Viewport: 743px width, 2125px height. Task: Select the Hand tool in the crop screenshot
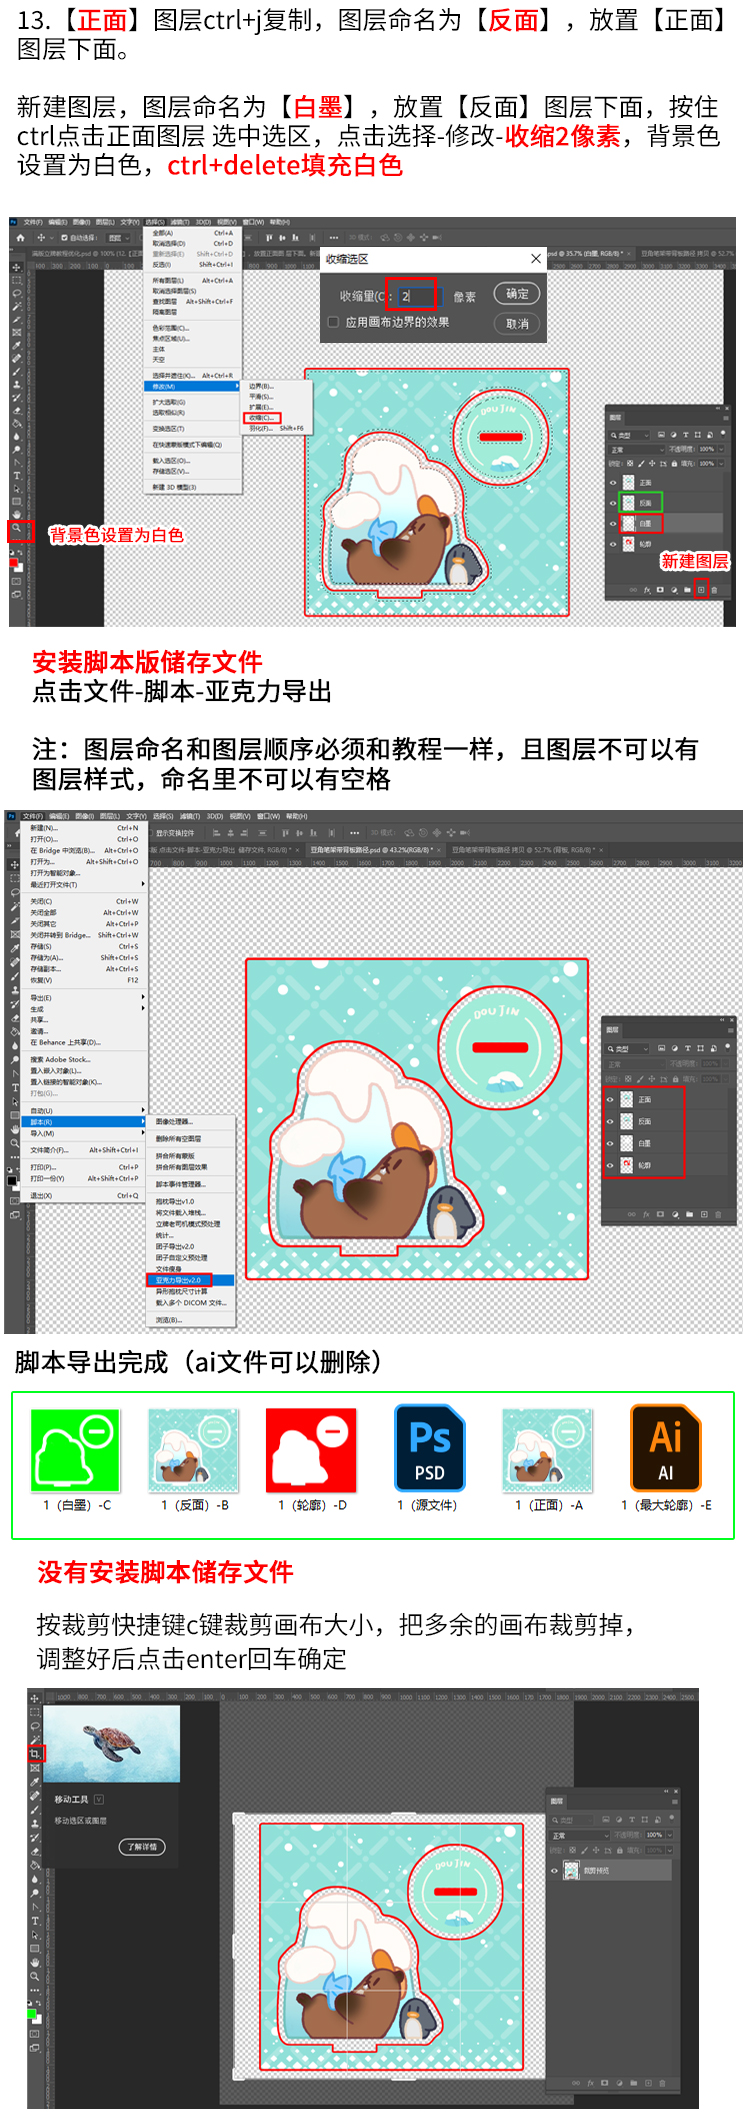[x=35, y=1962]
